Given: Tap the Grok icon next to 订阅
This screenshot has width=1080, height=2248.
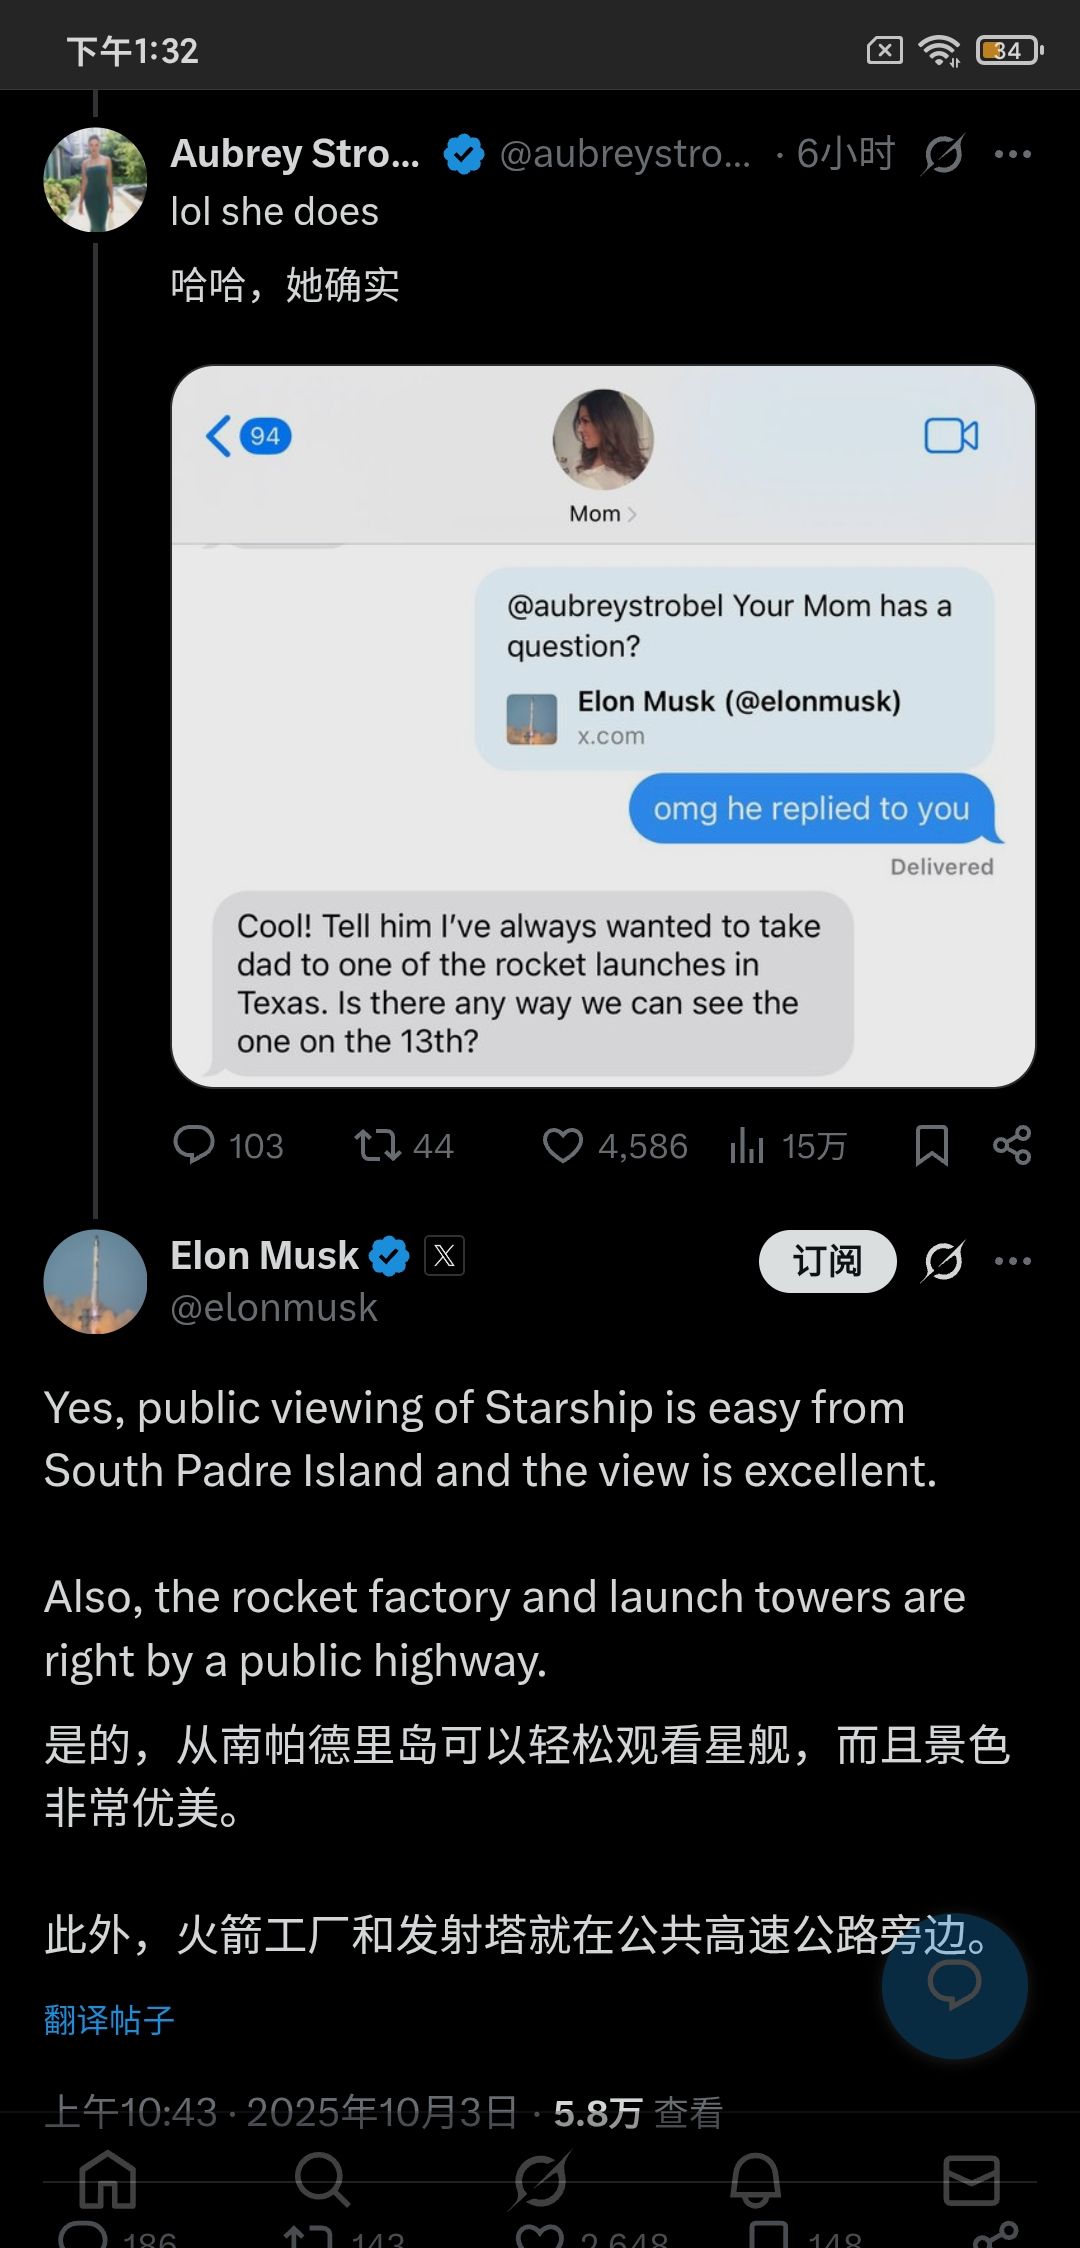Looking at the screenshot, I should click(x=943, y=1261).
